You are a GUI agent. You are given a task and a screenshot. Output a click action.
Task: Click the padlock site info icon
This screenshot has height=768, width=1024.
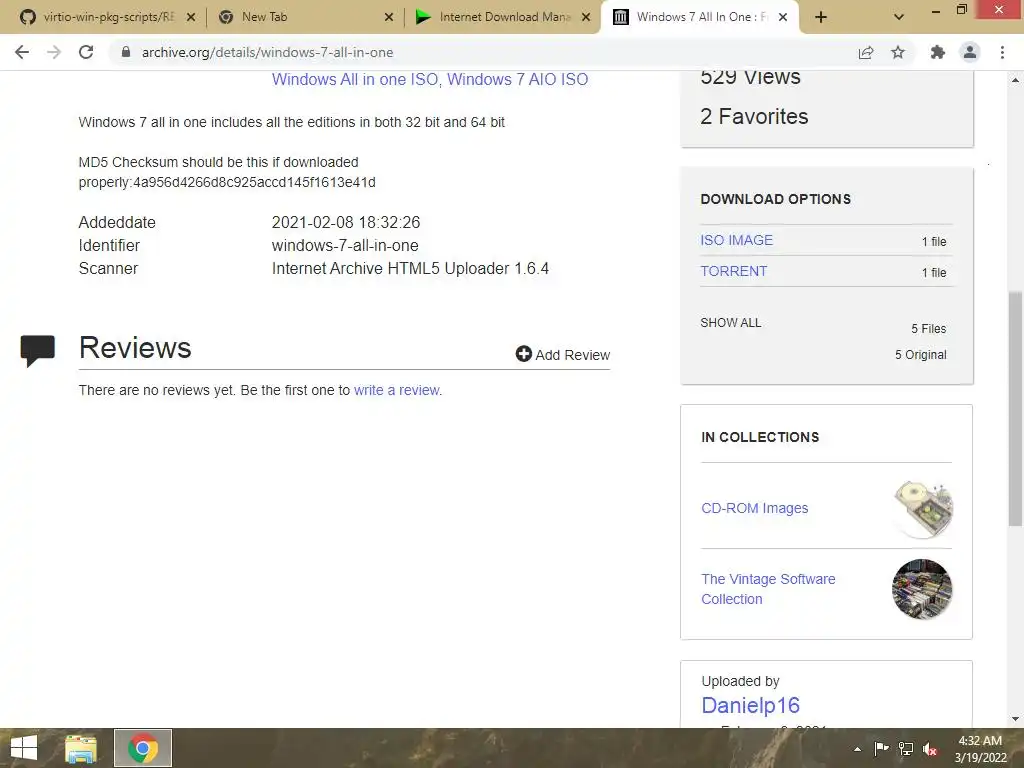[126, 52]
